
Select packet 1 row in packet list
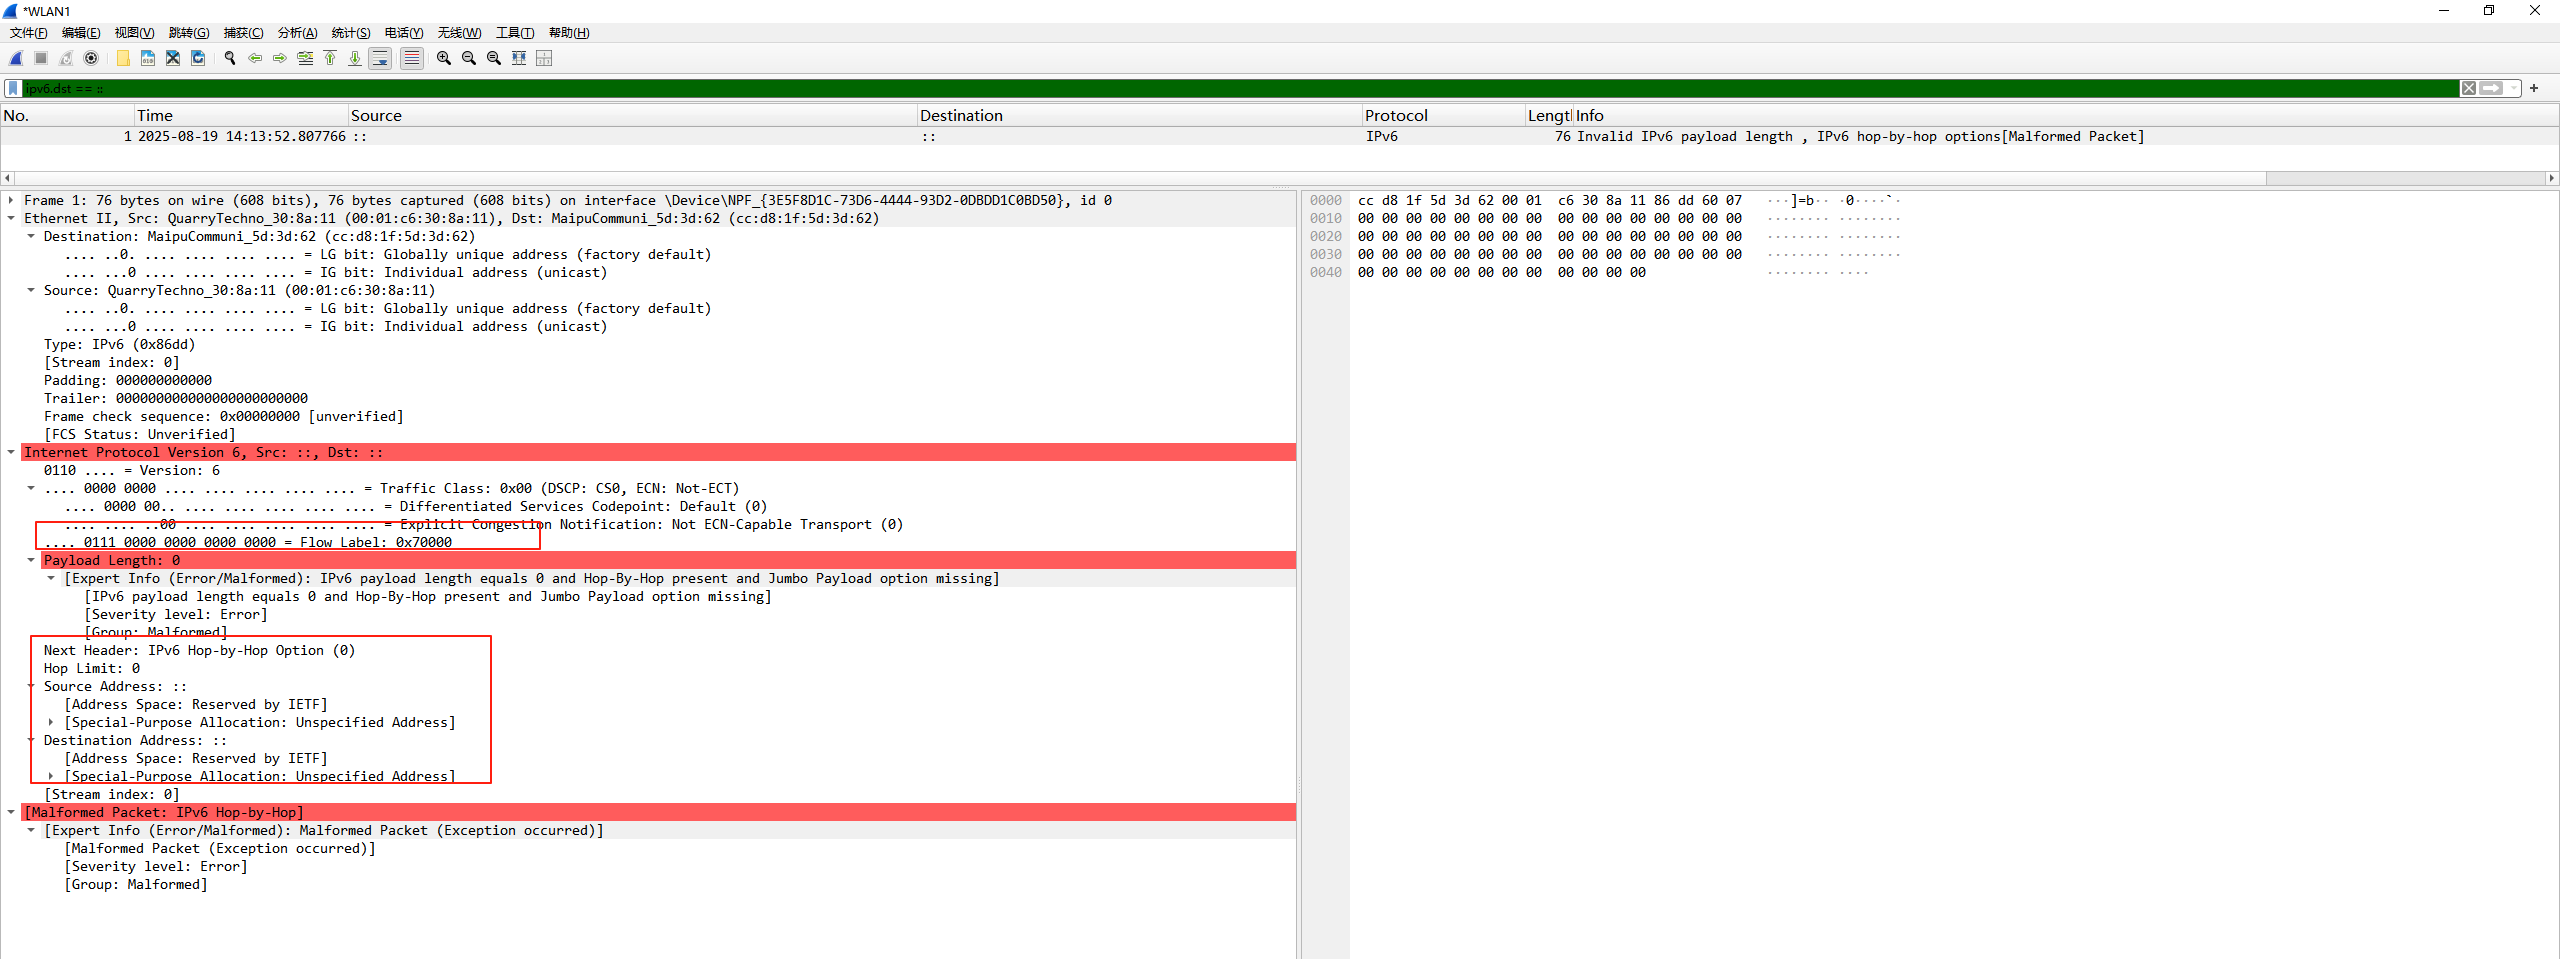pos(1279,137)
